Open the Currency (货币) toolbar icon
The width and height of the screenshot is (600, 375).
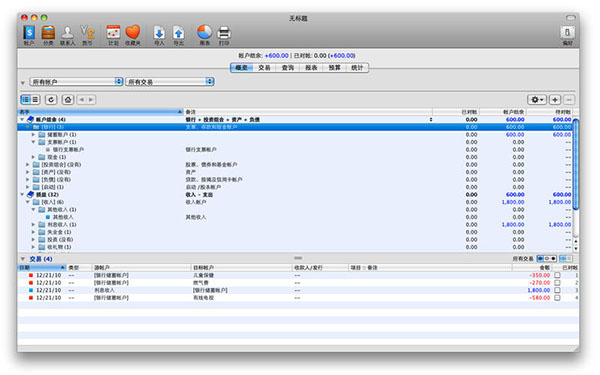tap(88, 33)
